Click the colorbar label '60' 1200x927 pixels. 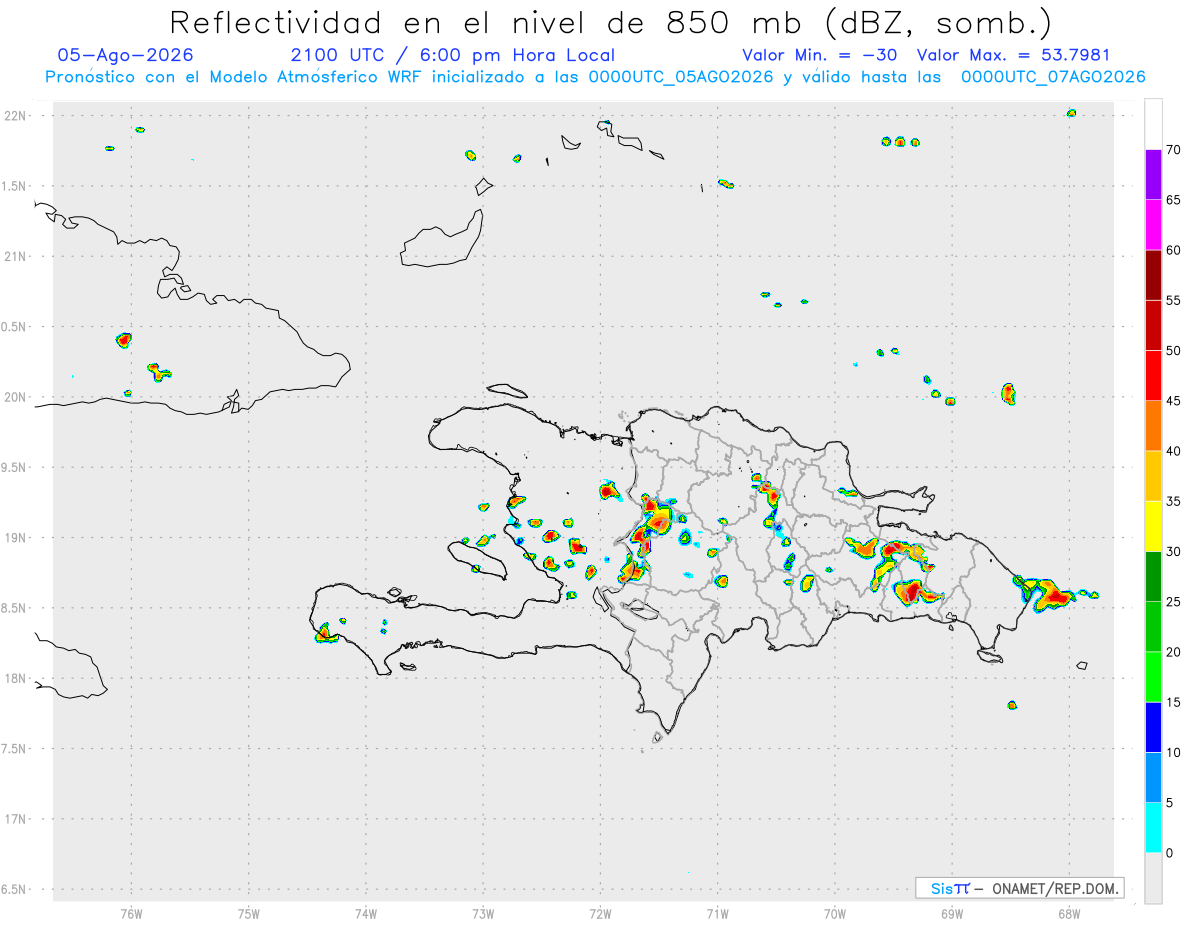(1173, 250)
